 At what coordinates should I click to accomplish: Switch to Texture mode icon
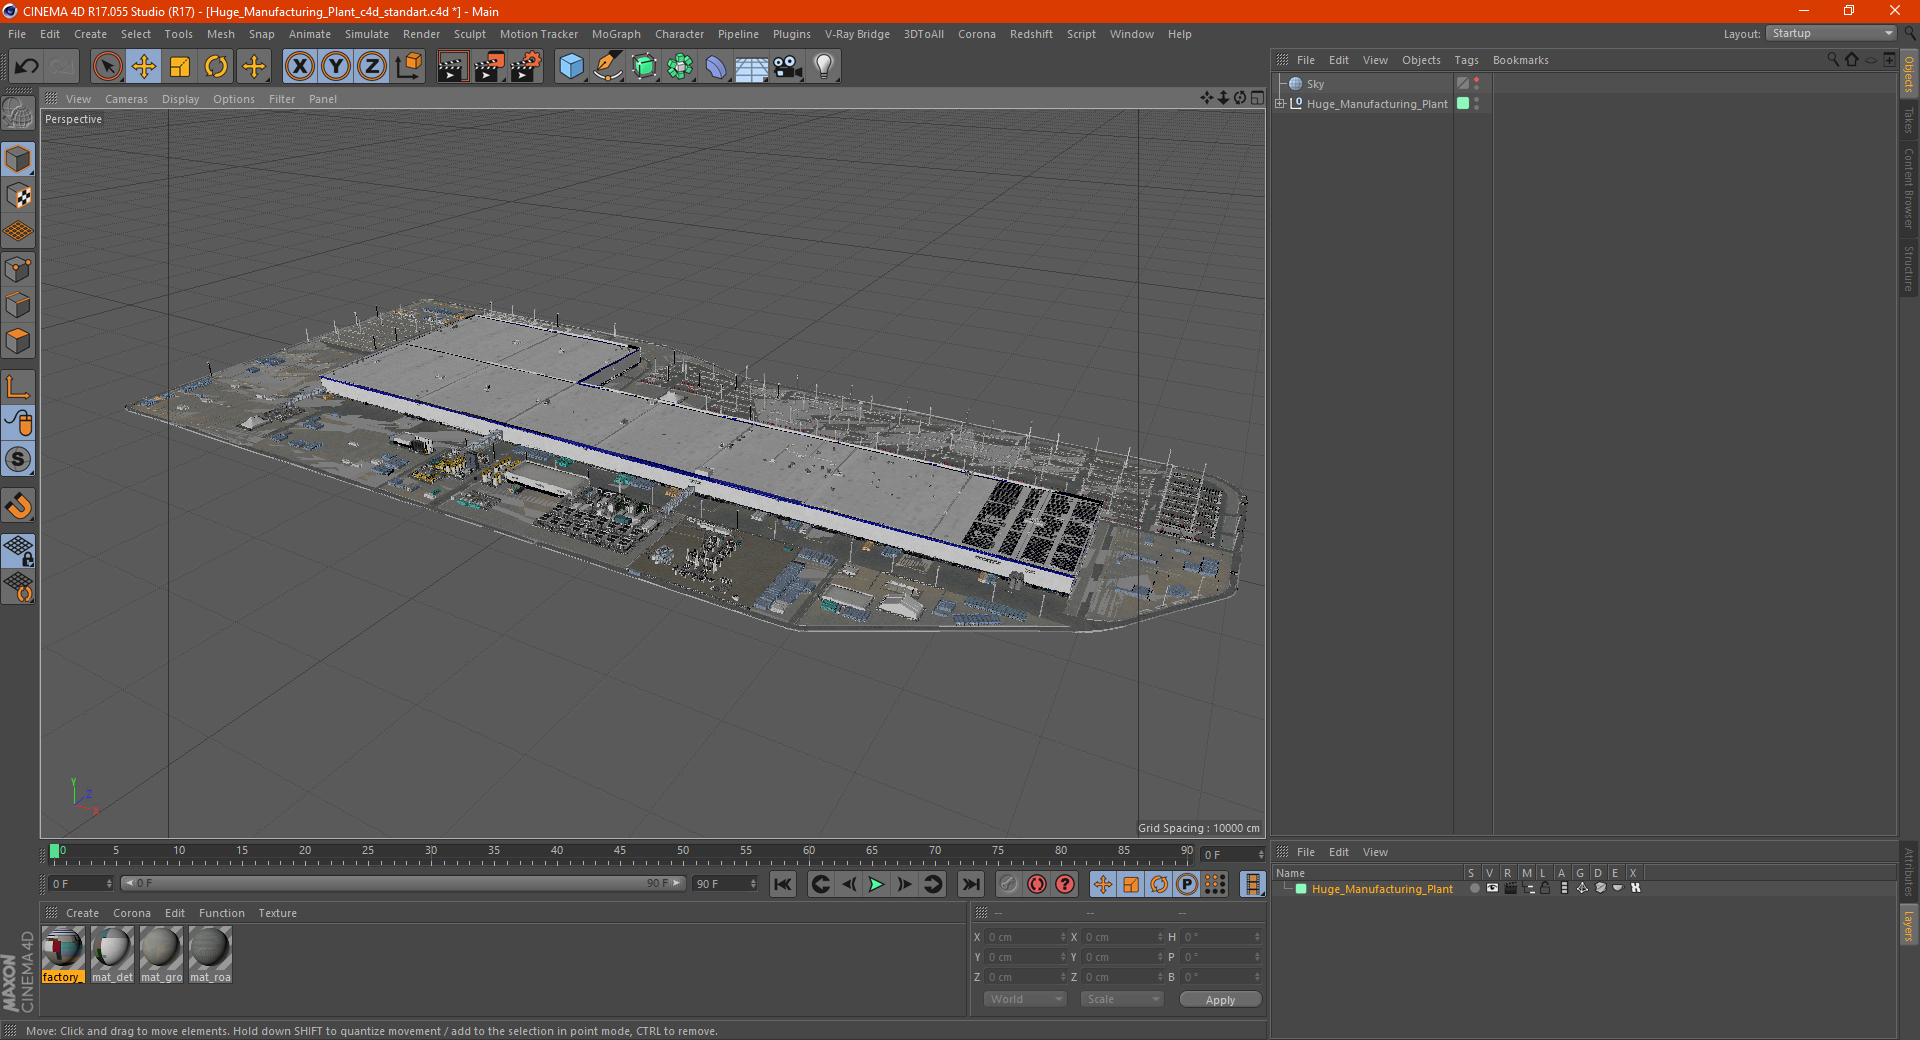(18, 196)
